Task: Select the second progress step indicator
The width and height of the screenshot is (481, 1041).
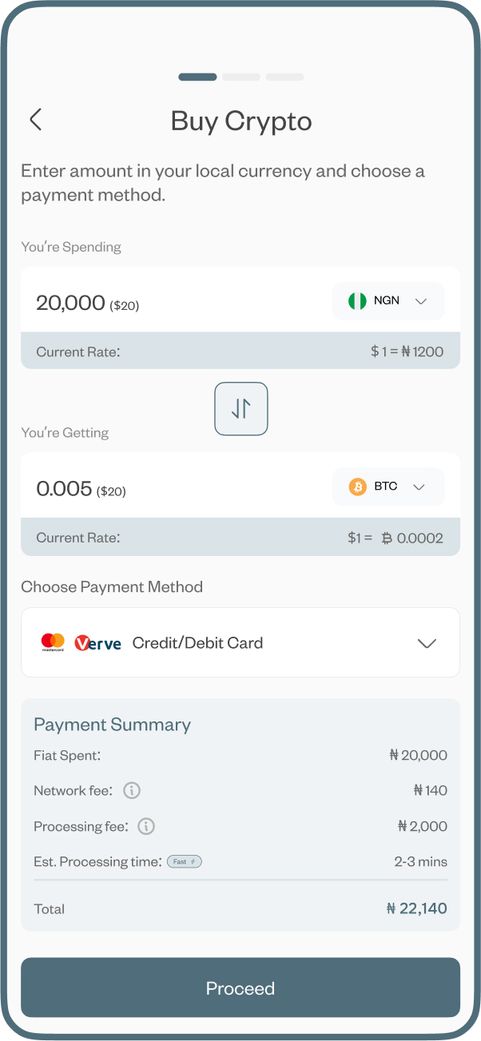Action: 241,77
